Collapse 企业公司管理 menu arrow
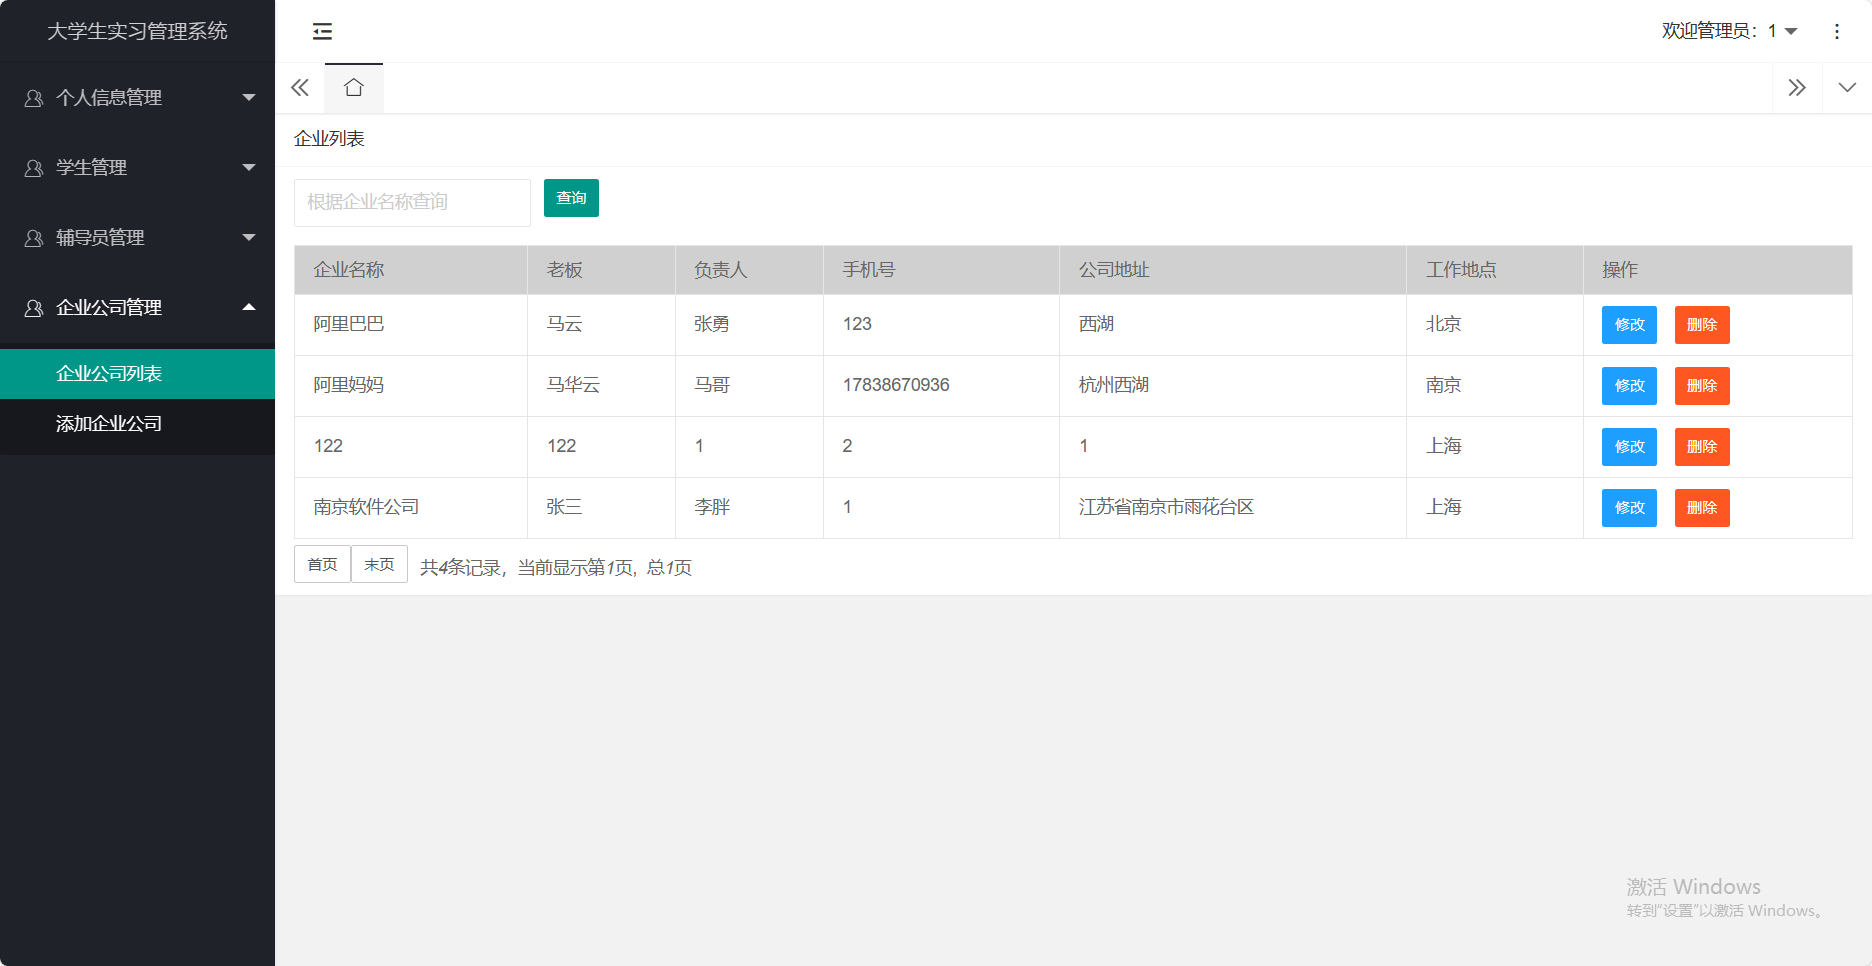Image resolution: width=1872 pixels, height=966 pixels. click(x=249, y=307)
